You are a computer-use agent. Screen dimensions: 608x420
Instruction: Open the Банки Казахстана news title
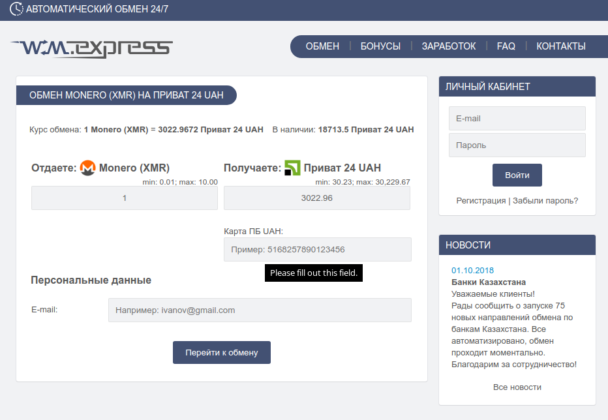tap(489, 282)
